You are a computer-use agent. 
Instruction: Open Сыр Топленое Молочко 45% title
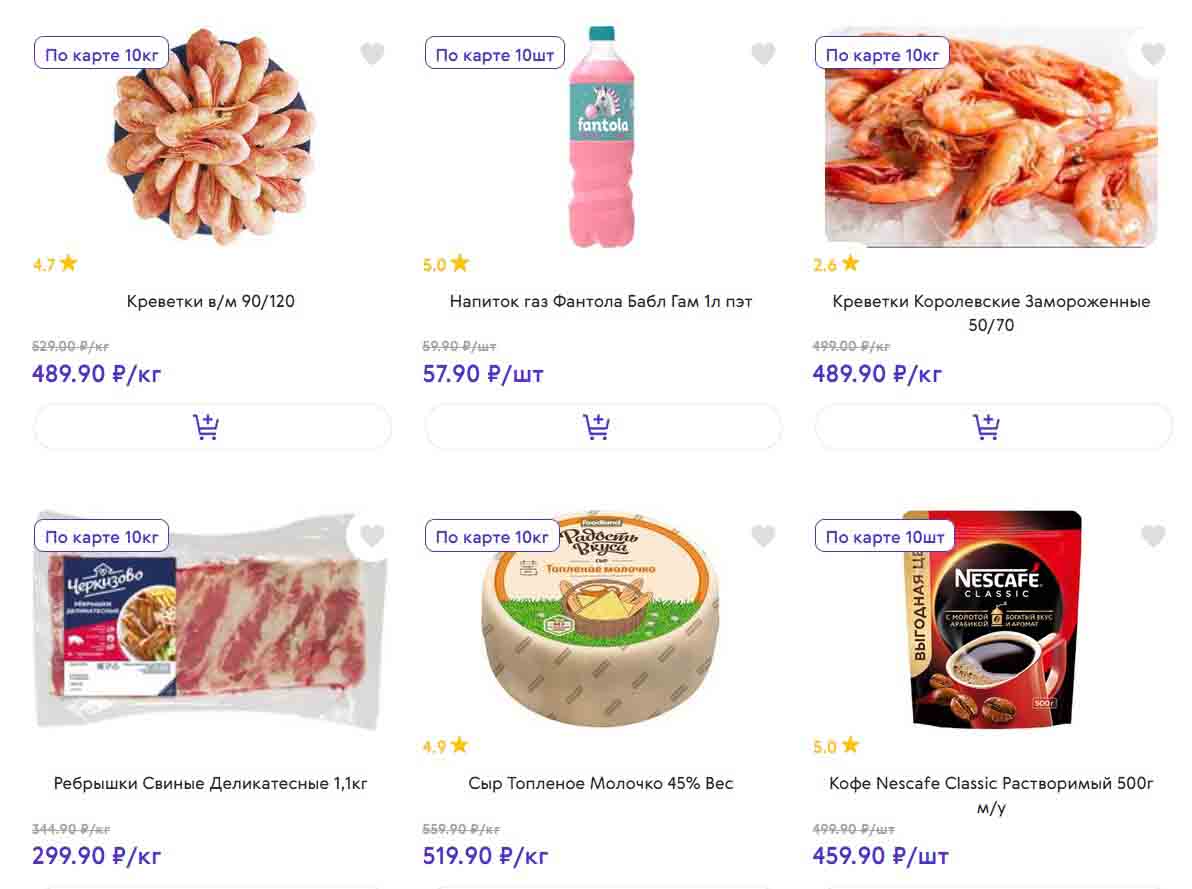pyautogui.click(x=601, y=783)
